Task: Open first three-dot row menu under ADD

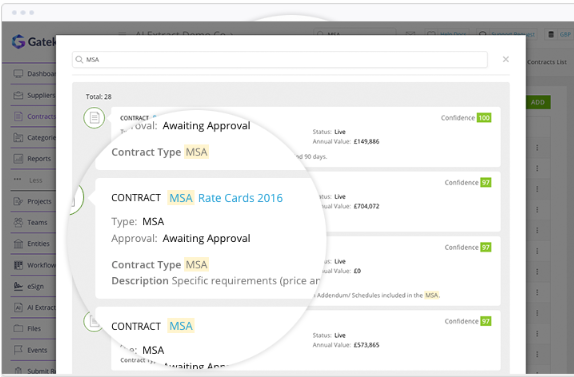Action: pyautogui.click(x=537, y=148)
